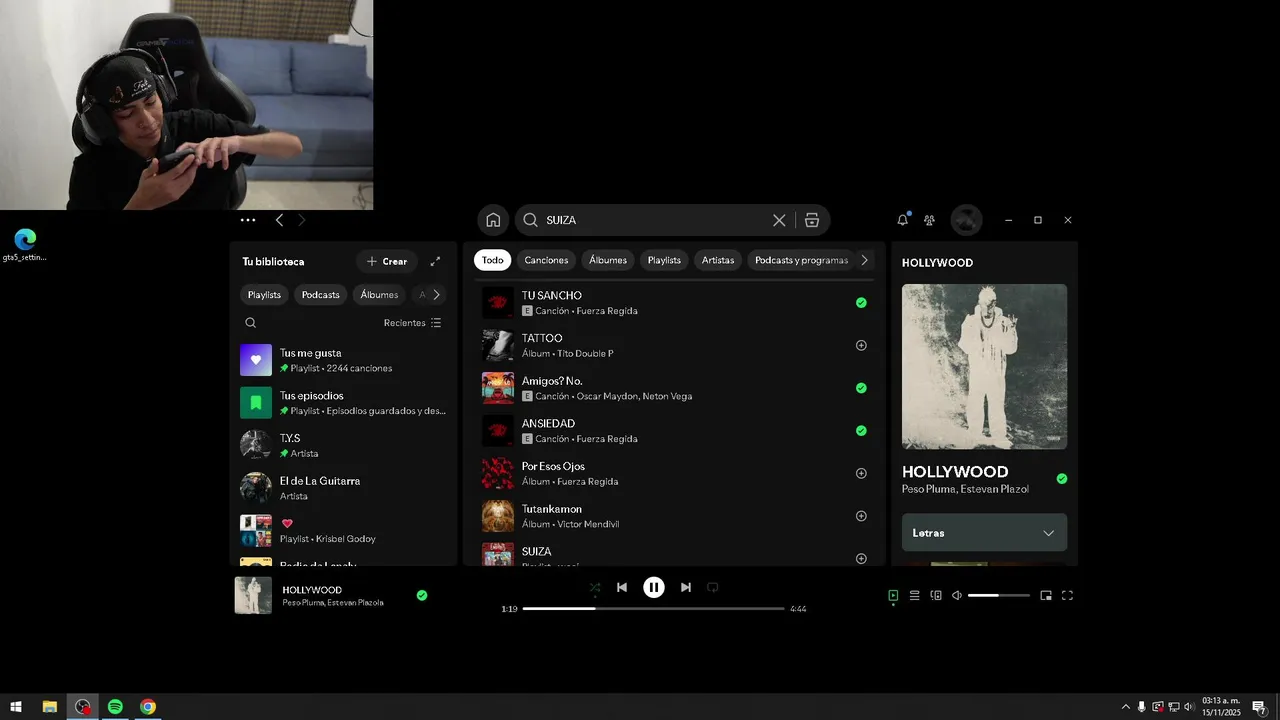Toggle the Now Playing view
Screen dimensions: 1280x720
click(893, 595)
